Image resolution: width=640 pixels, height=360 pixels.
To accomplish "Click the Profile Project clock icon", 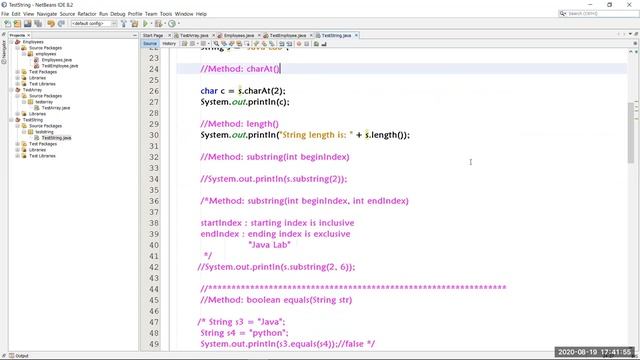I will coord(172,24).
